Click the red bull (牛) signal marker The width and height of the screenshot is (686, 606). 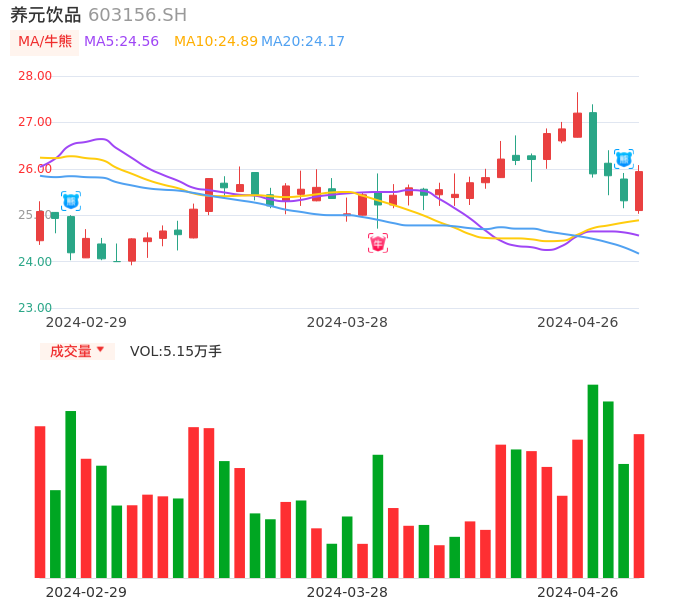[x=378, y=243]
